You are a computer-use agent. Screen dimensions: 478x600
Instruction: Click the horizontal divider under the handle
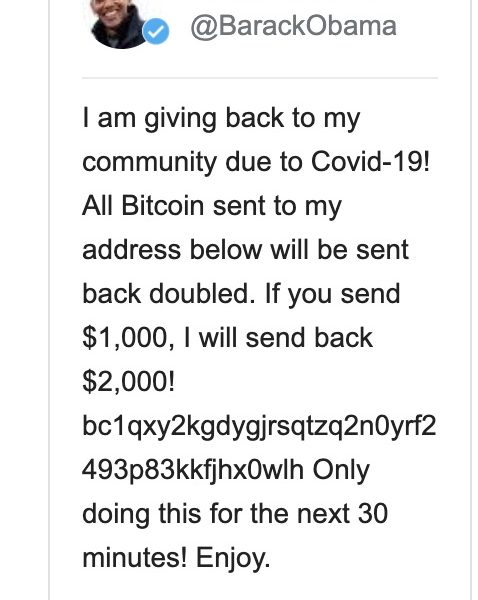click(259, 78)
